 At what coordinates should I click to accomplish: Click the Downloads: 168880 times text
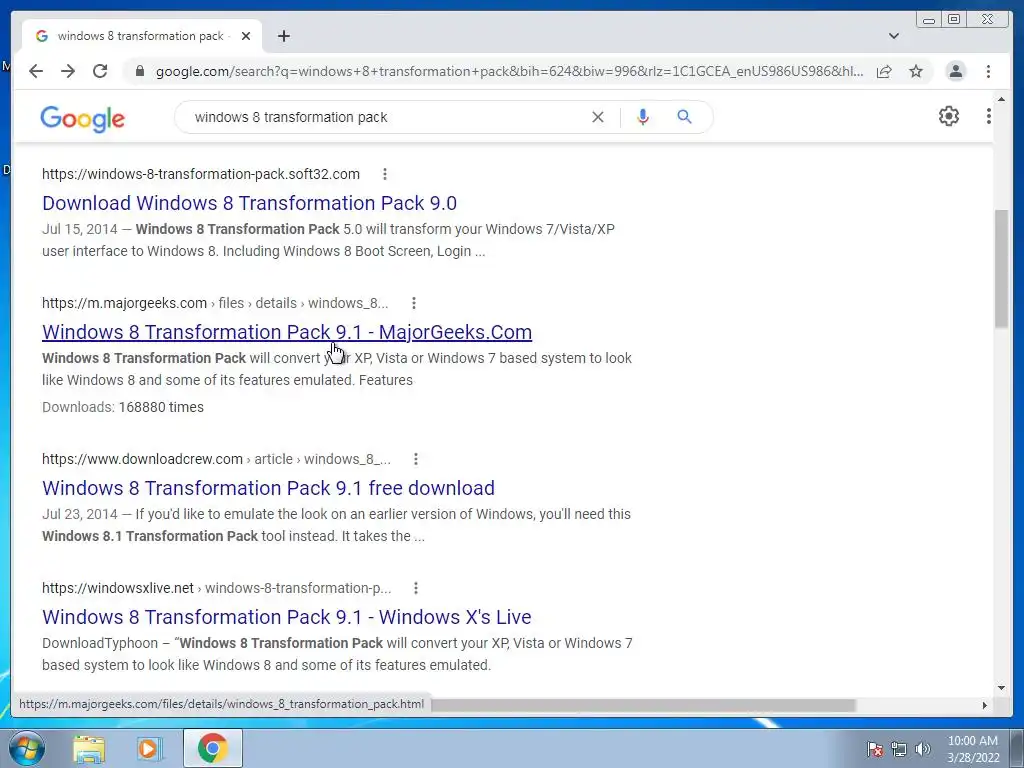tap(123, 407)
